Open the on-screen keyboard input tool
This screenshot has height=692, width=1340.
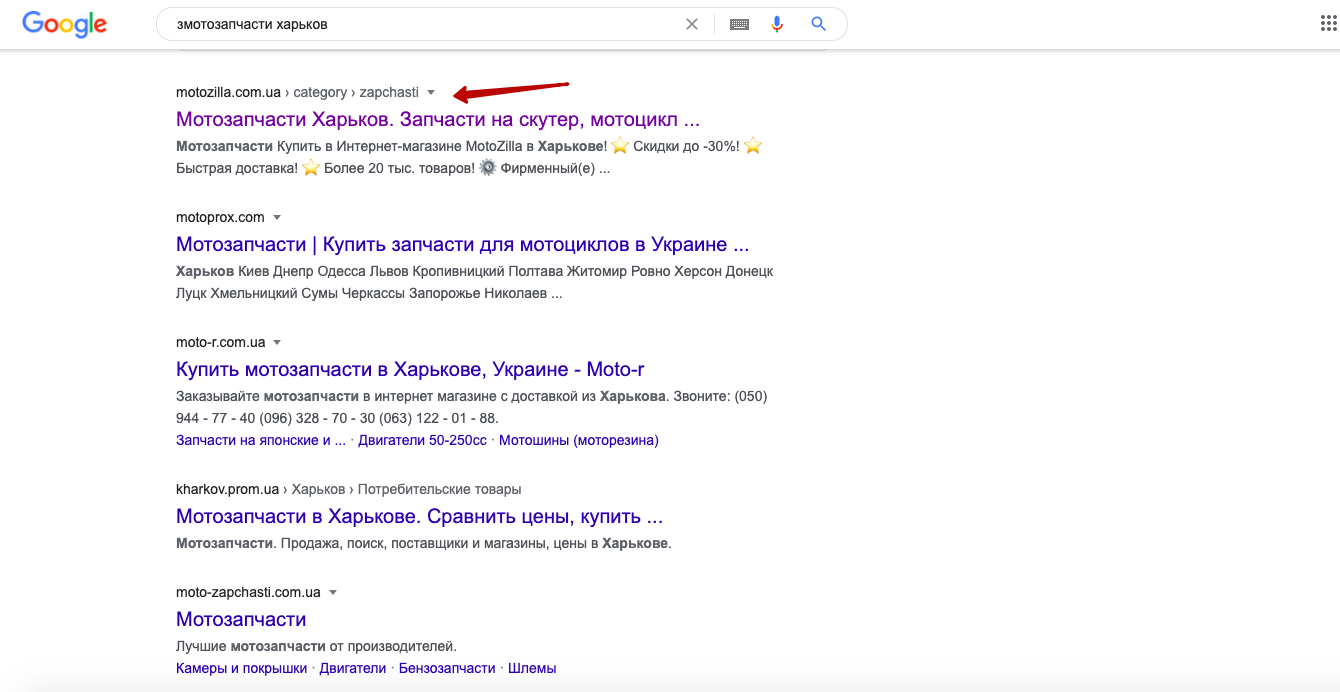coord(739,24)
